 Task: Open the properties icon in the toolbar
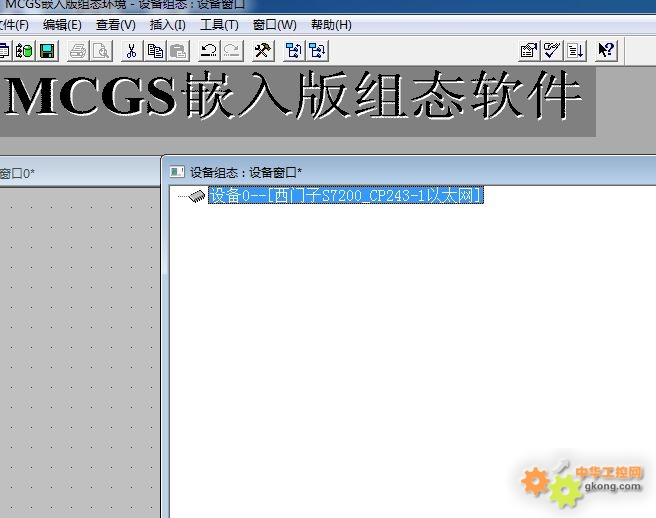[529, 51]
